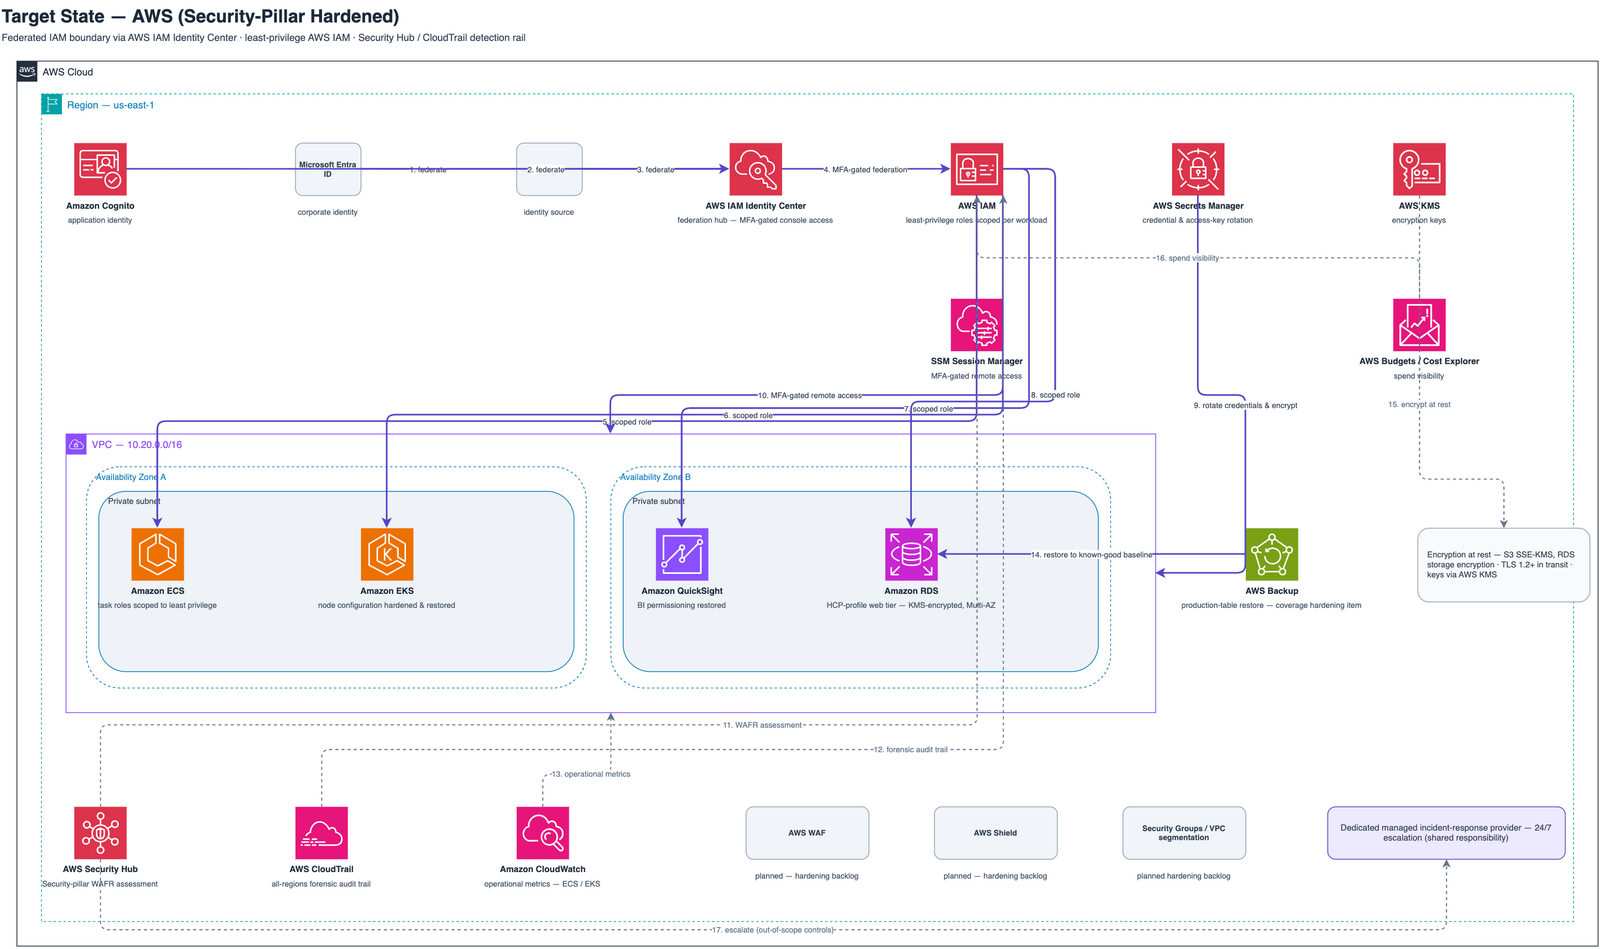Click the AWS Backup icon
The height and width of the screenshot is (949, 1600).
tap(1271, 554)
